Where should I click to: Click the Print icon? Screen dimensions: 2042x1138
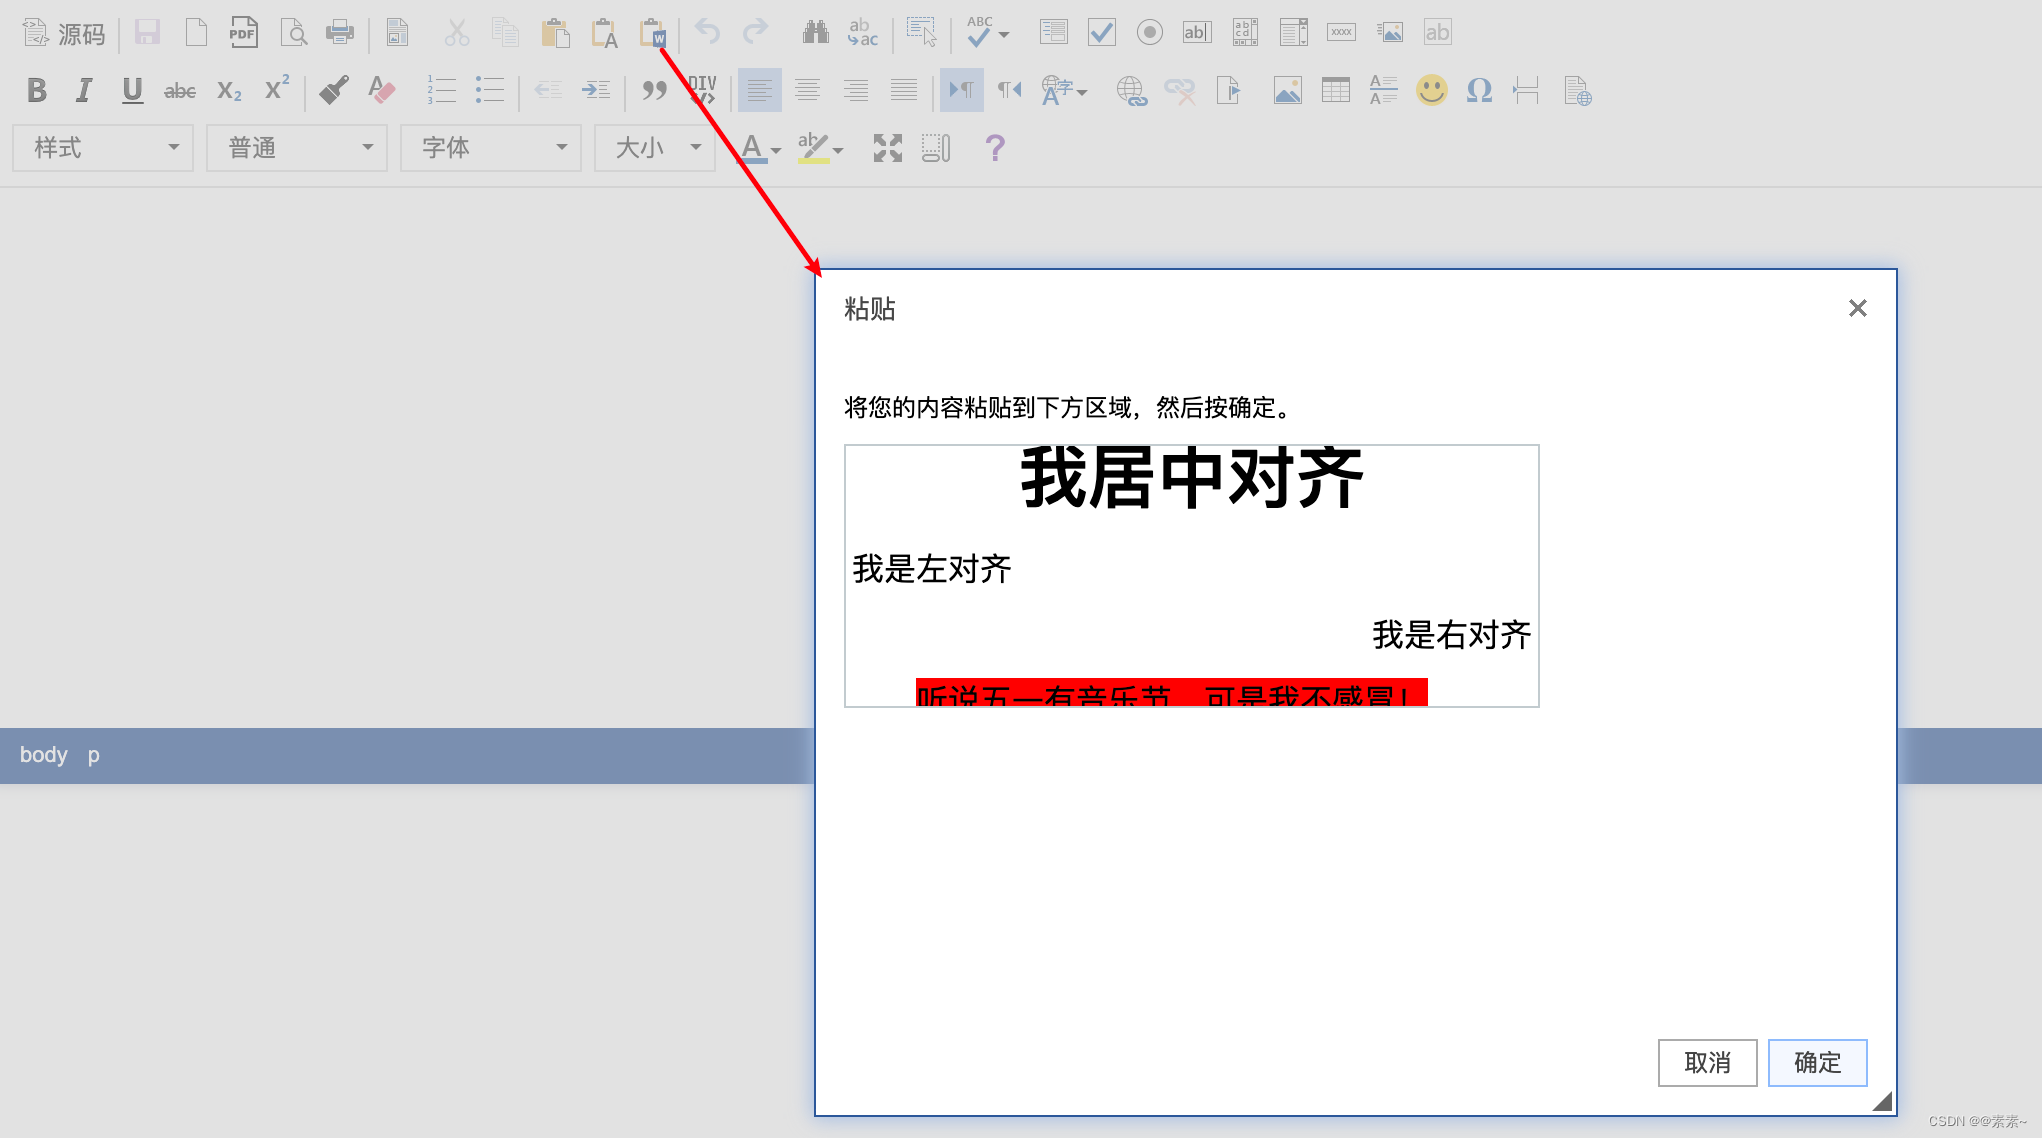340,33
